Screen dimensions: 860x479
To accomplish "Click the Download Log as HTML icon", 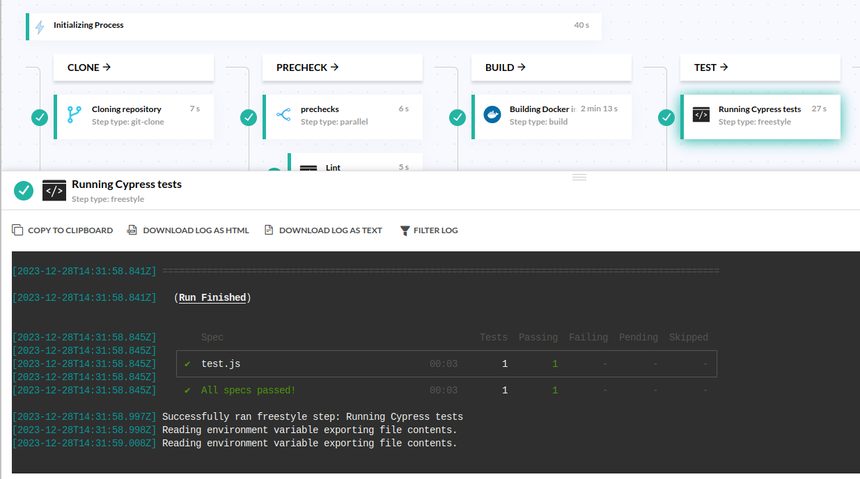I will coord(132,230).
